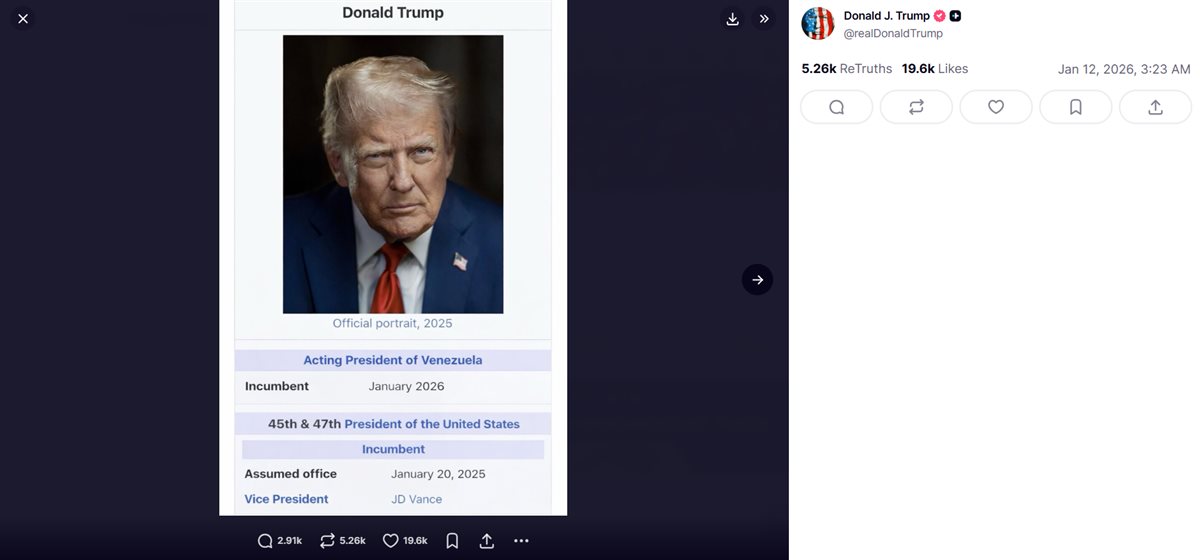Toggle the heart pill button in side panel
The image size is (1200, 560).
[x=995, y=107]
